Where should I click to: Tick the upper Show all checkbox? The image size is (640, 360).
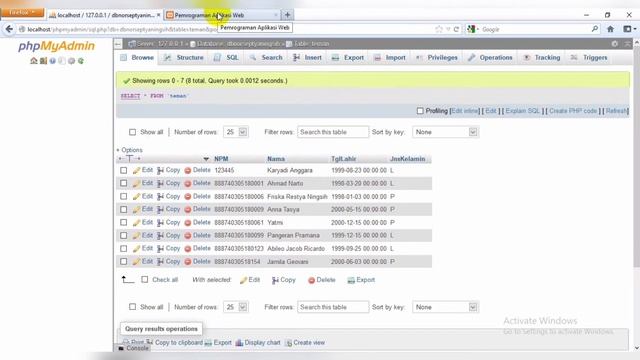click(132, 132)
